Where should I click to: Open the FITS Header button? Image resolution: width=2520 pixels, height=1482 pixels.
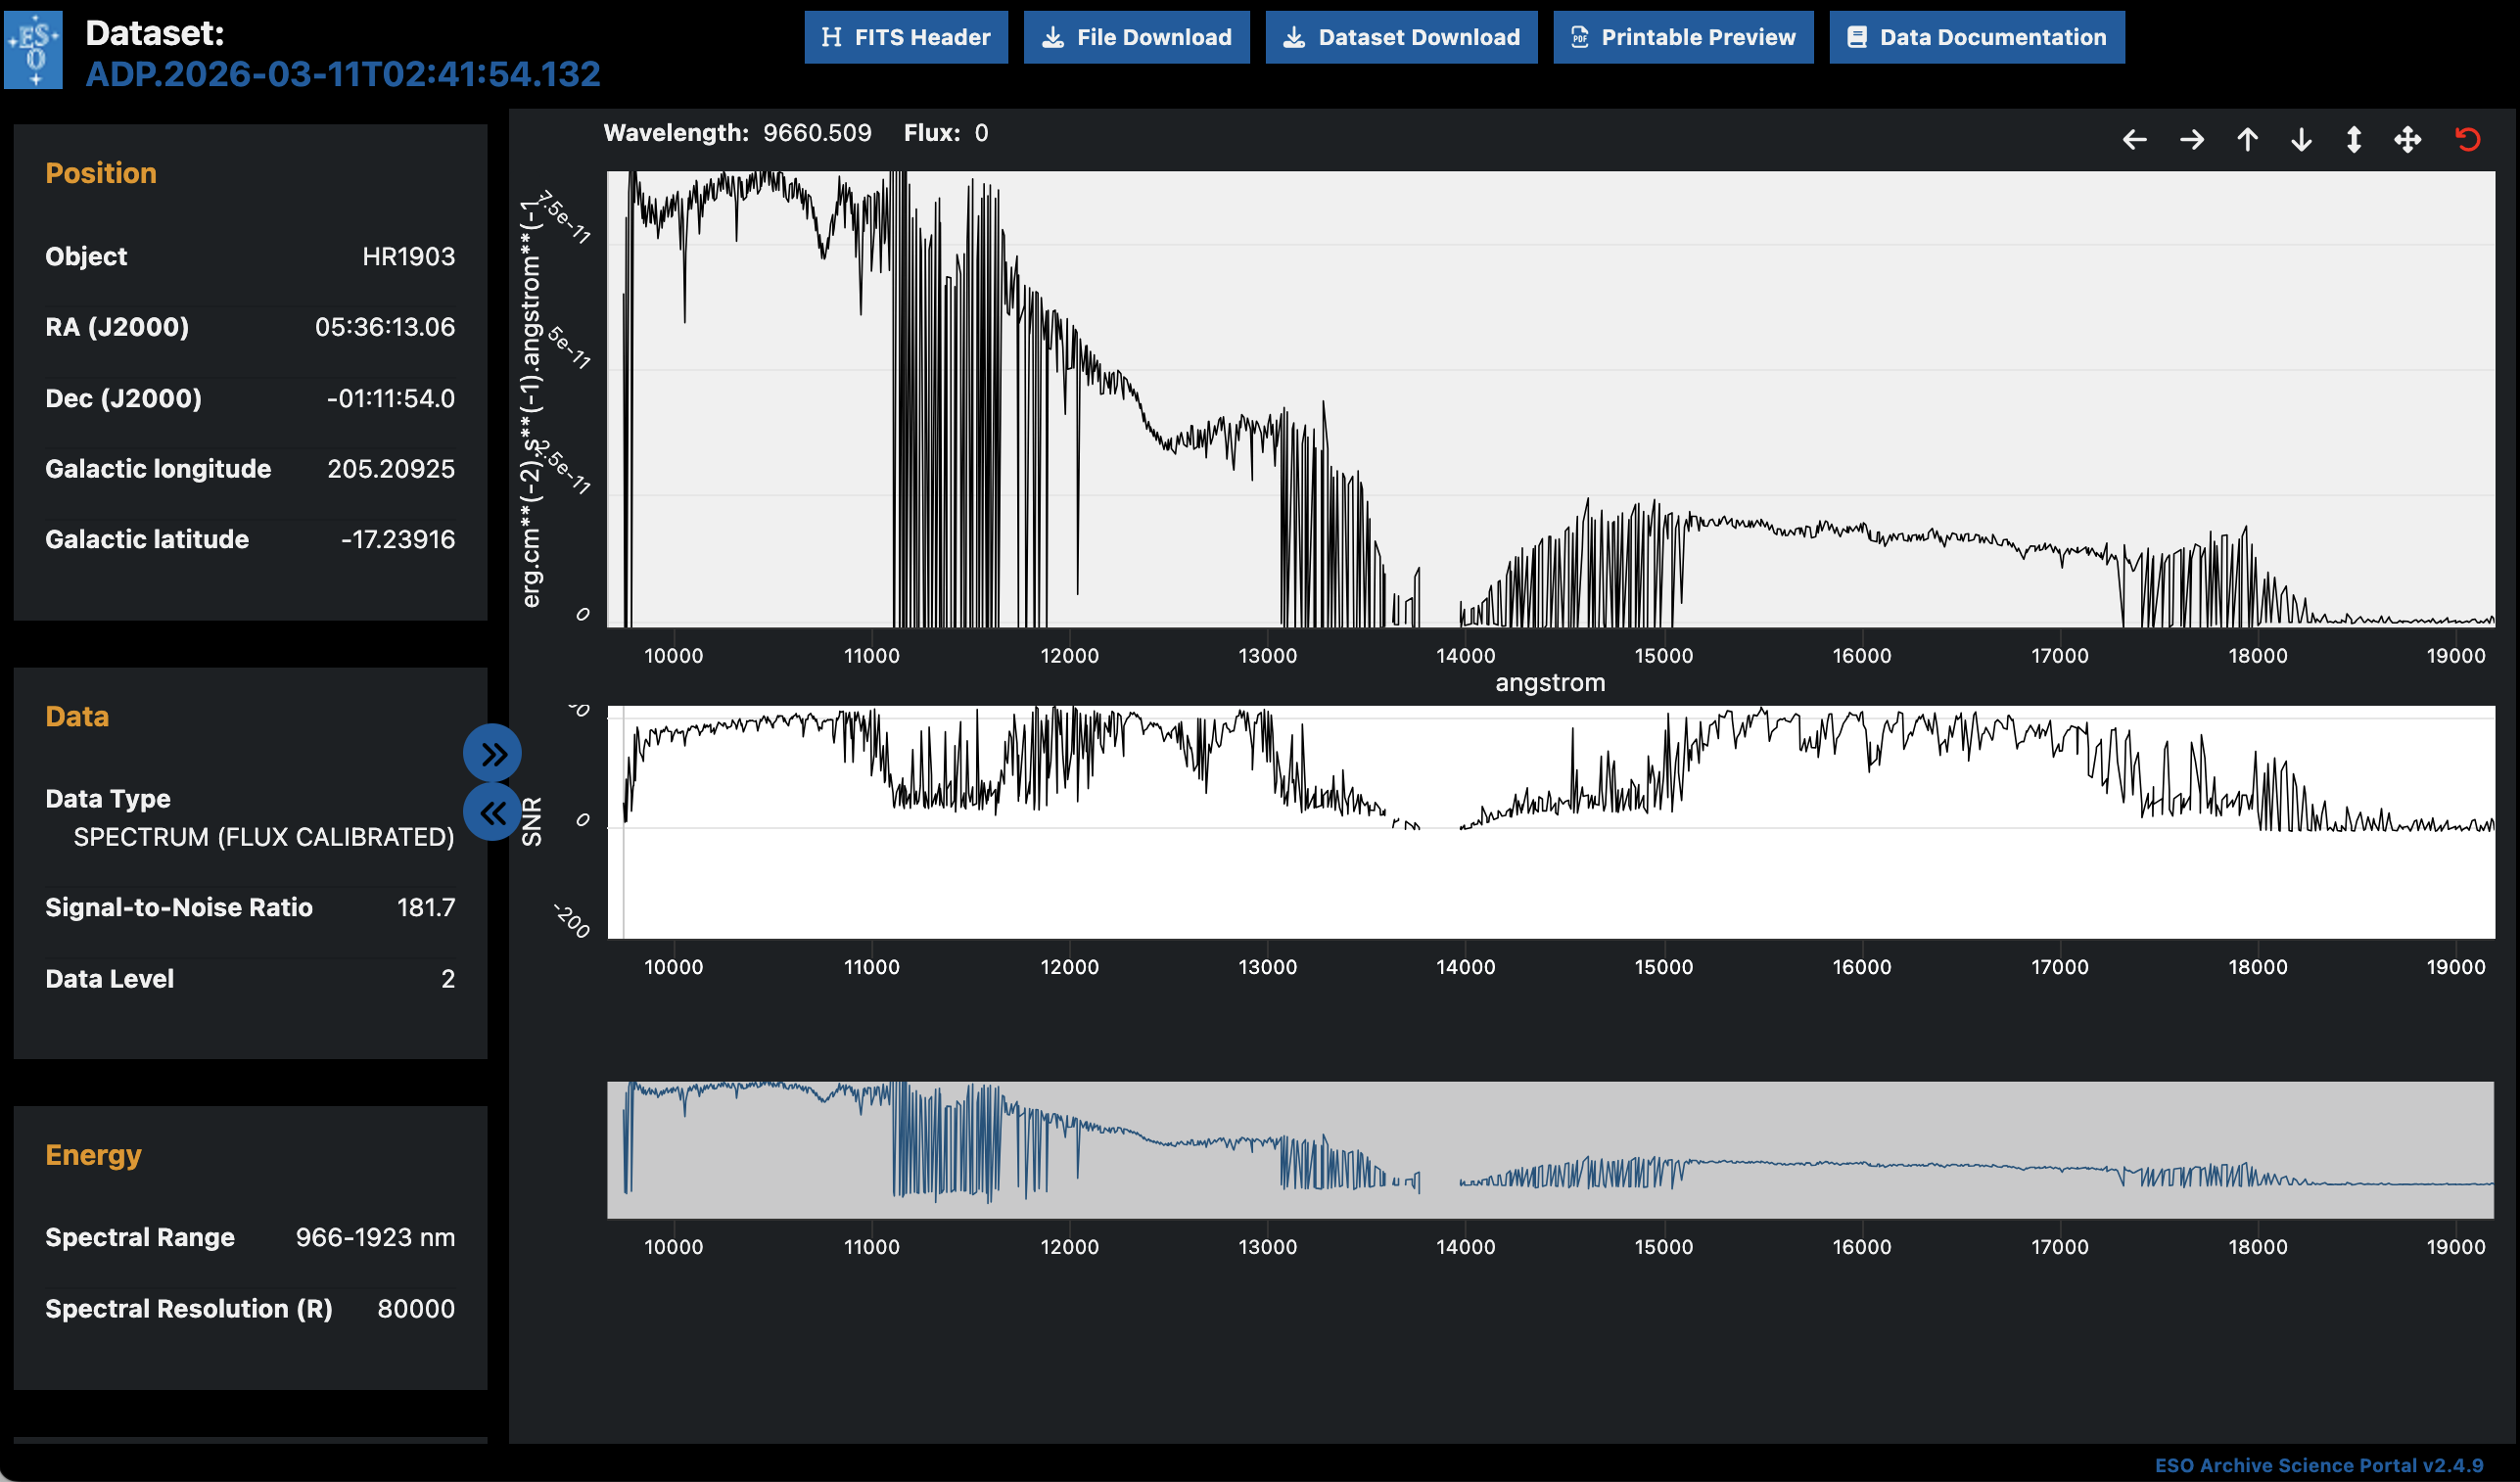(905, 38)
